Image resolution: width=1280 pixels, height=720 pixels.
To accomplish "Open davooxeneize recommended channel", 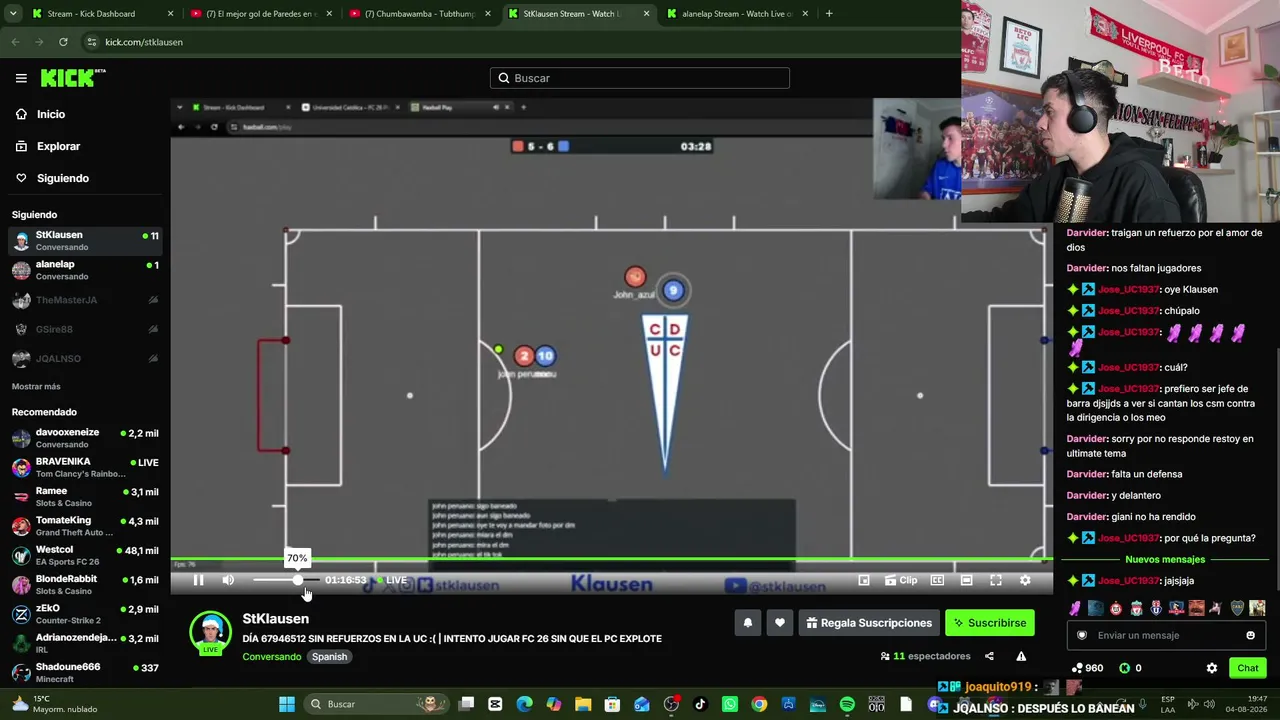I will (84, 438).
